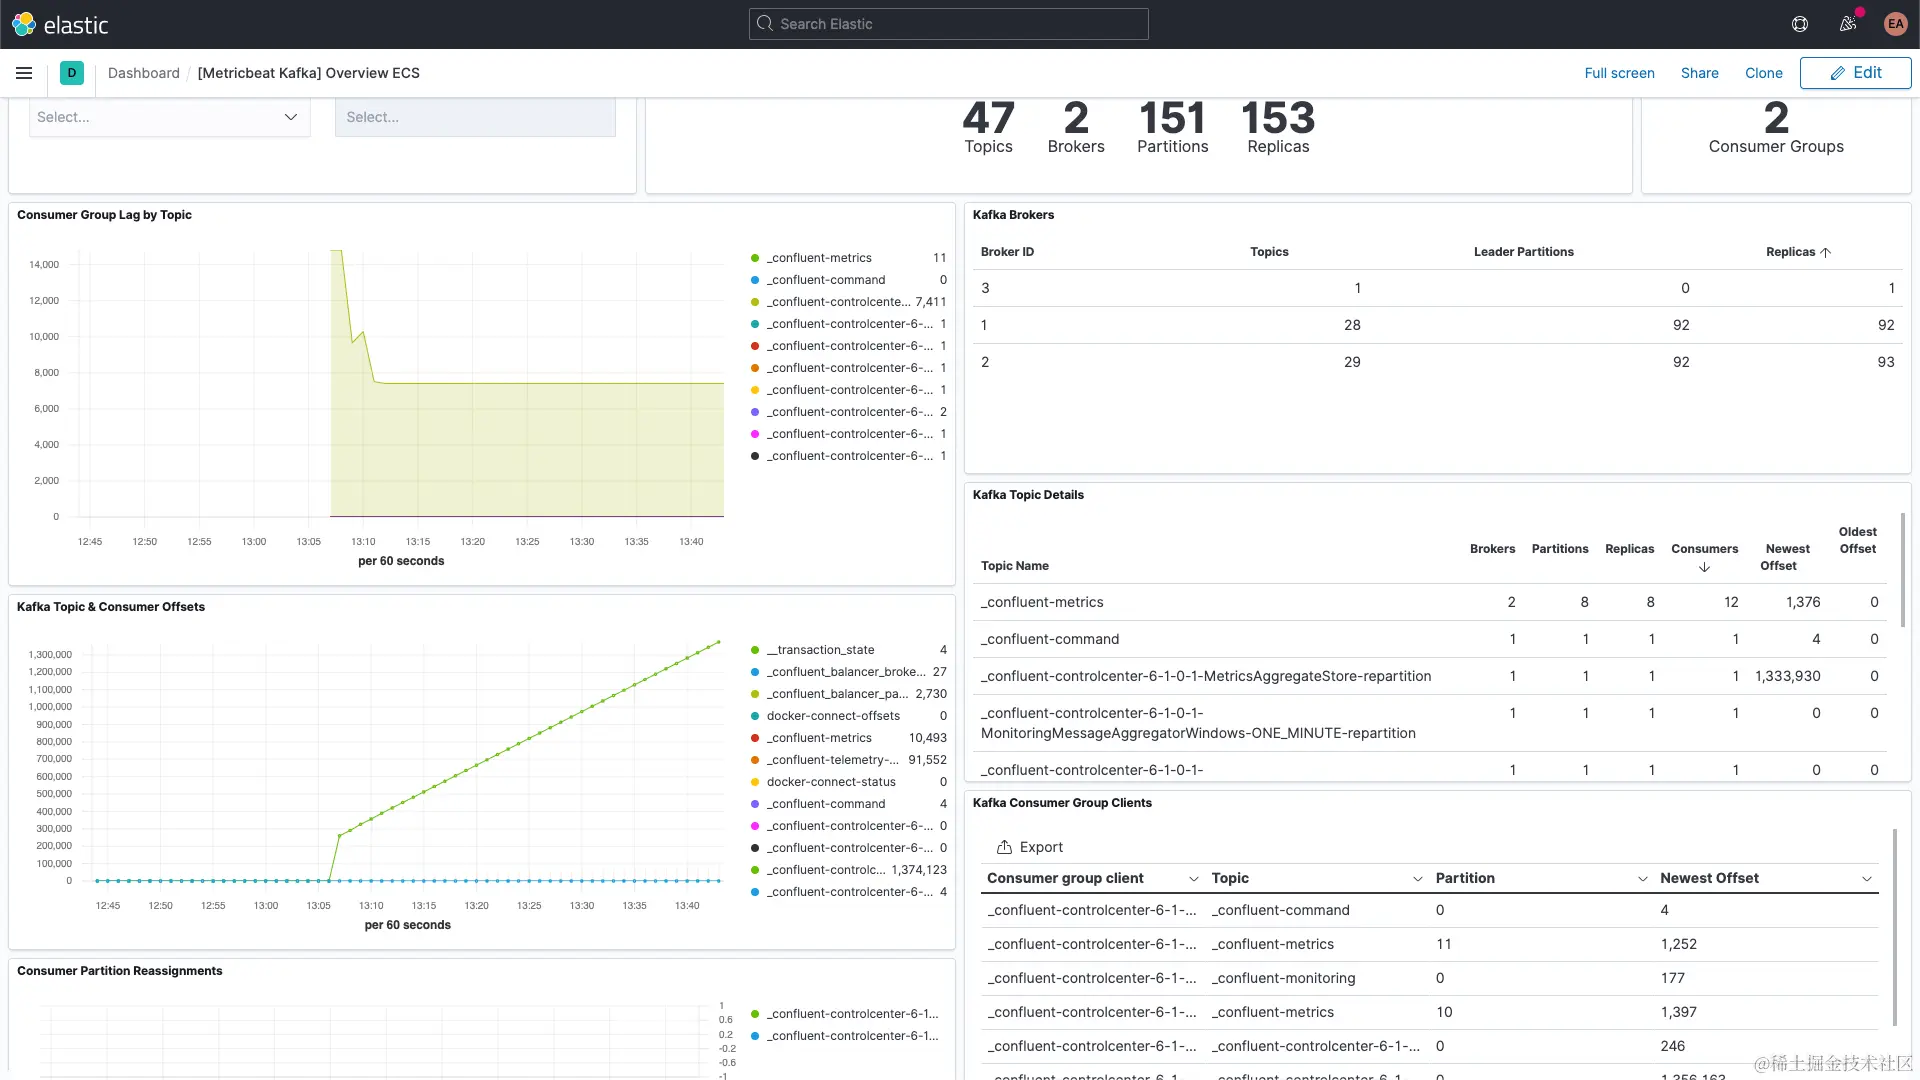Image resolution: width=1920 pixels, height=1080 pixels.
Task: Toggle the docker-connect-offsets legend entry
Action: (754, 716)
